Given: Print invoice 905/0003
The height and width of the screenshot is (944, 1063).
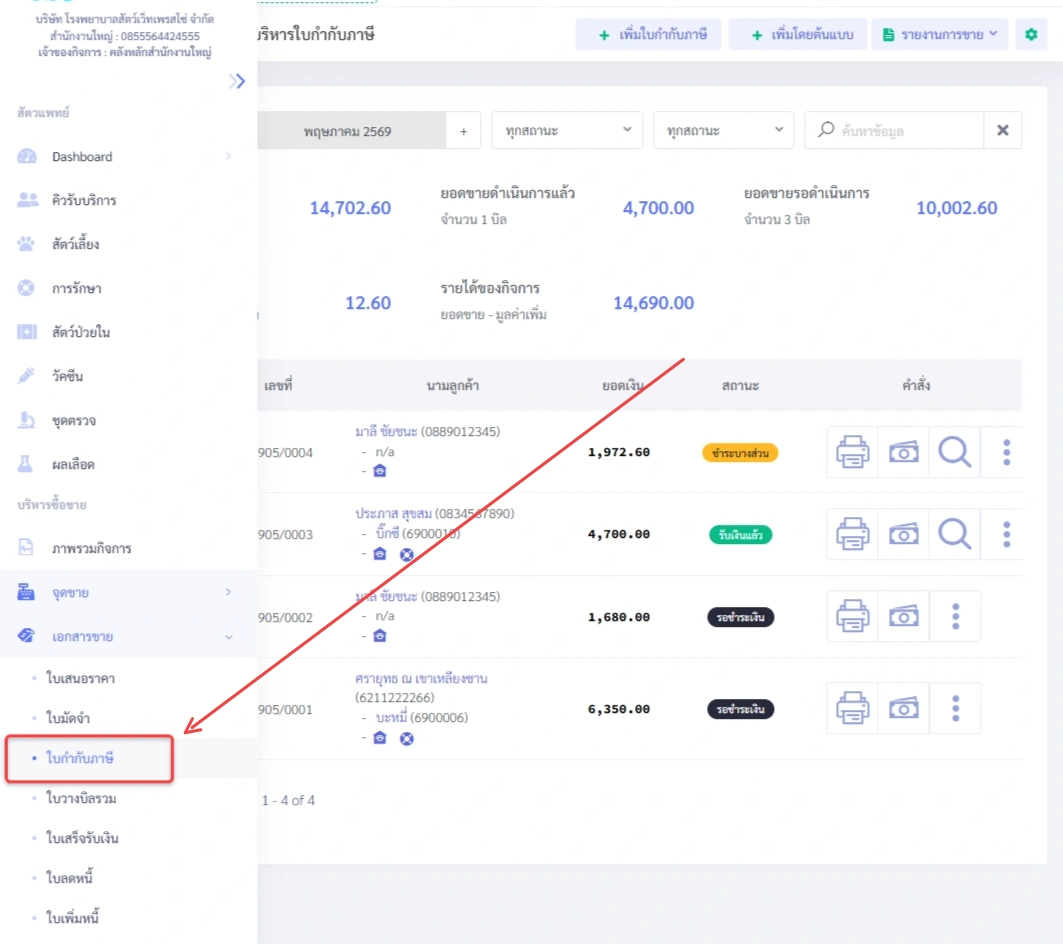Looking at the screenshot, I should pos(852,534).
